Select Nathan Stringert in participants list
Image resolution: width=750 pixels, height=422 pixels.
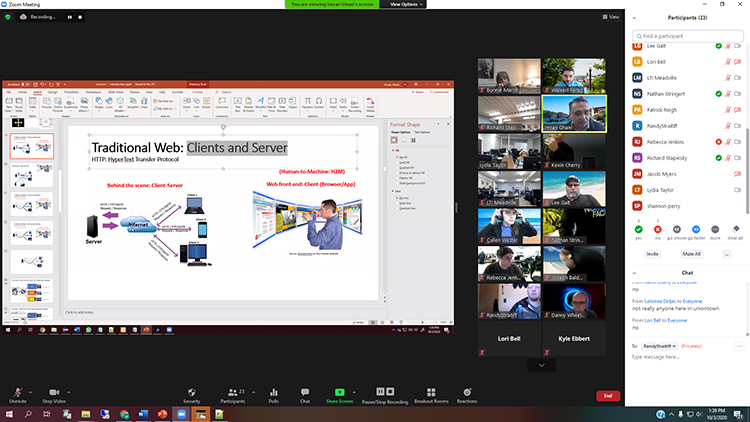point(687,94)
